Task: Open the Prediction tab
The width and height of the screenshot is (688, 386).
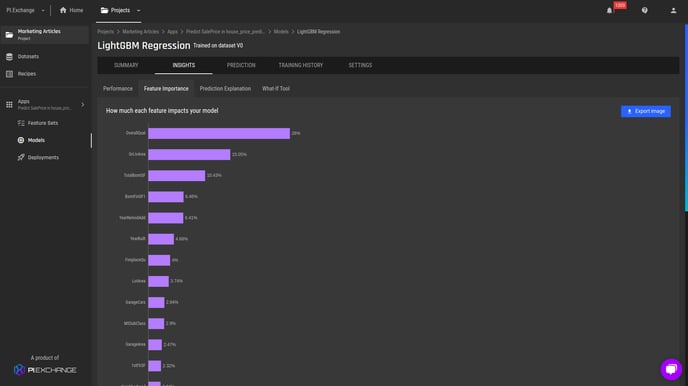Action: [x=241, y=65]
